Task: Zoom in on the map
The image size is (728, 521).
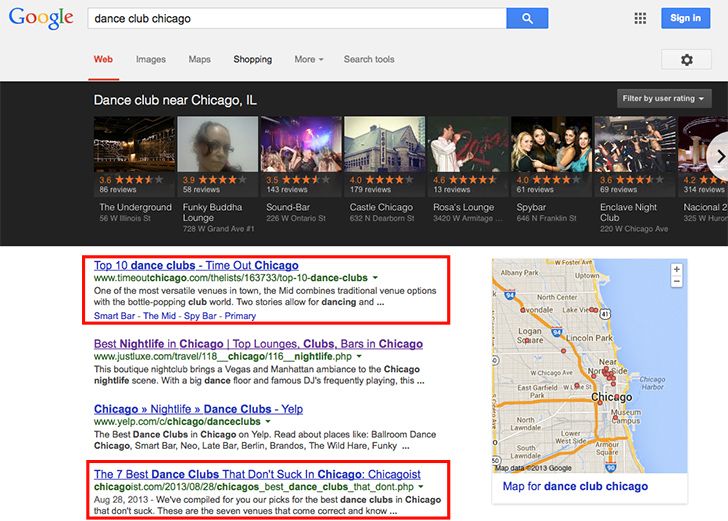Action: [676, 270]
